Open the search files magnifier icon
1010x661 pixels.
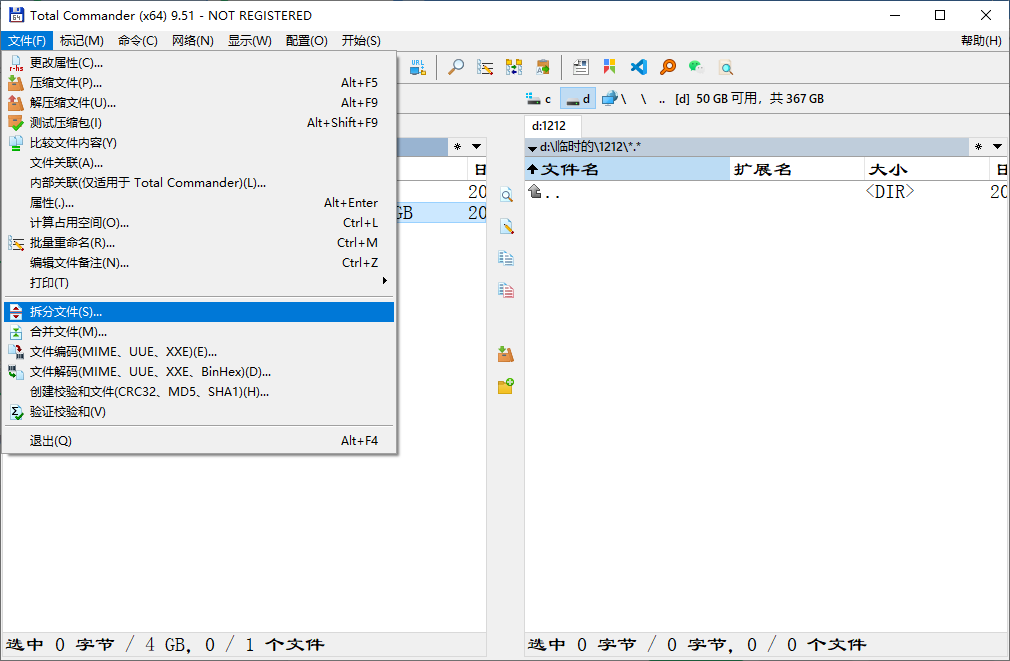[x=456, y=67]
